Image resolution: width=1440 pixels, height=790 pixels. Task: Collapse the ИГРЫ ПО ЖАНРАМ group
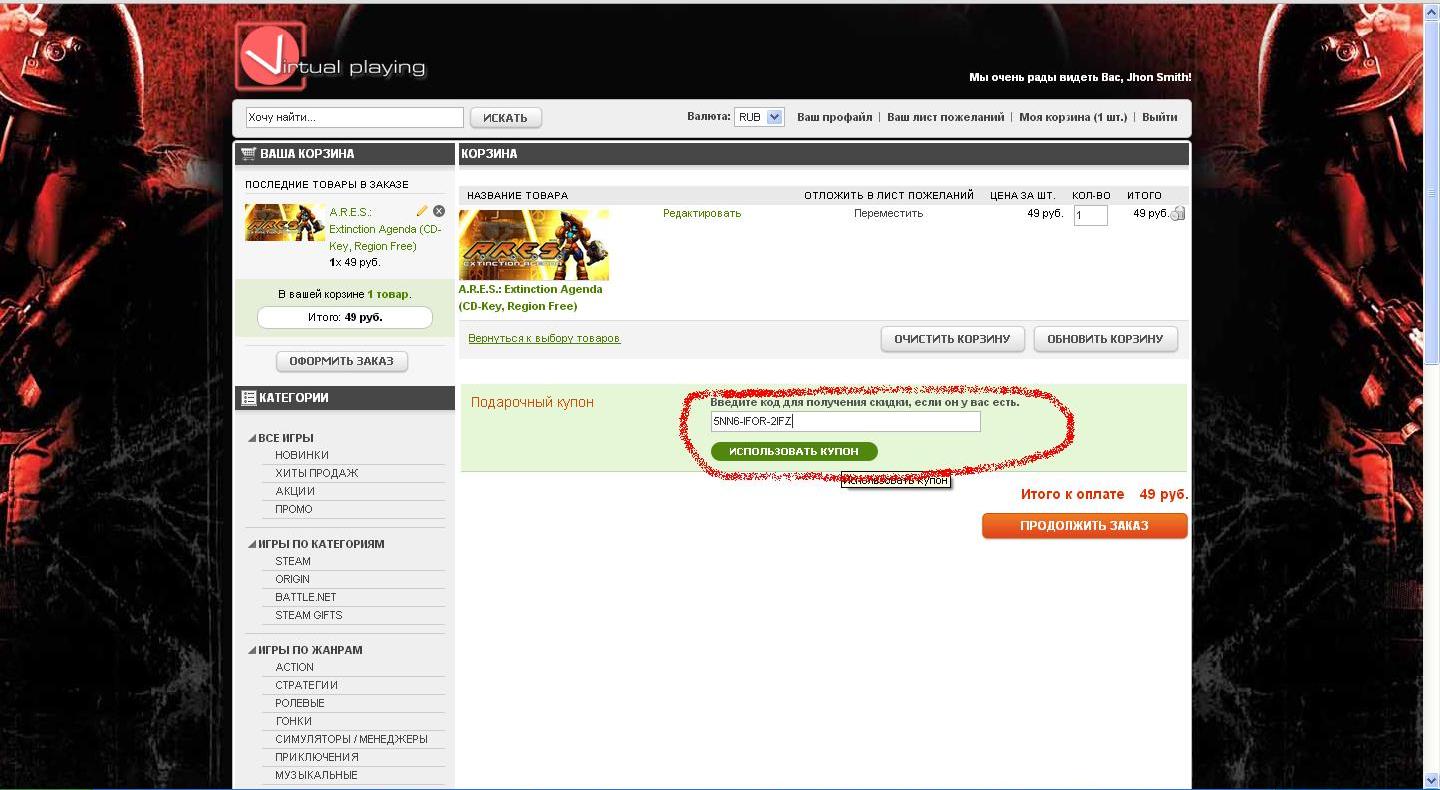point(252,650)
